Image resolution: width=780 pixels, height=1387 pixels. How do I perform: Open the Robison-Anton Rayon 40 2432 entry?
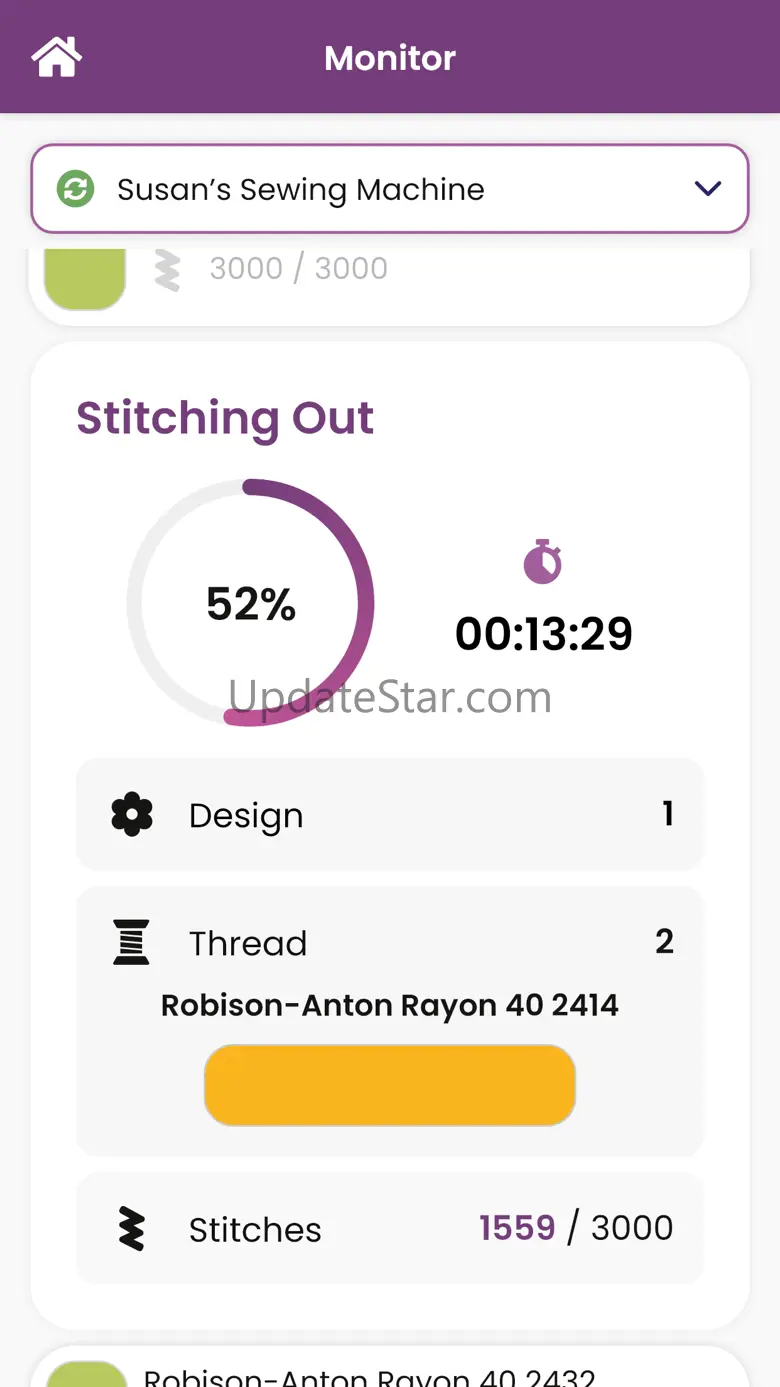coord(370,1375)
